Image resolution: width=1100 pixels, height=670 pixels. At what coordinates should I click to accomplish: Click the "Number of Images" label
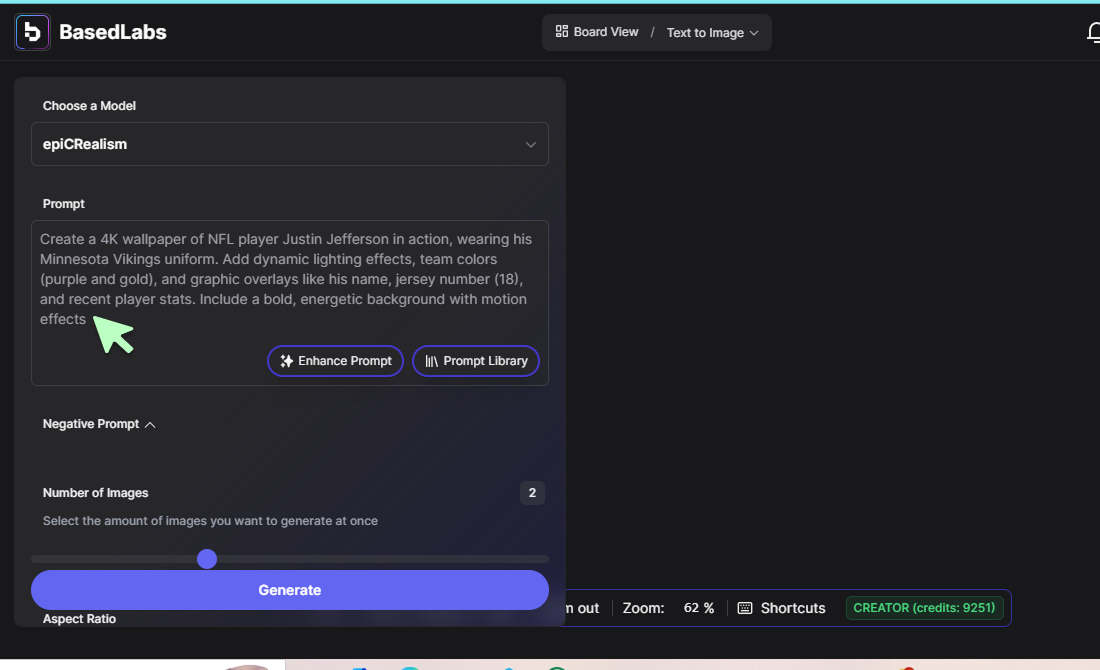(95, 493)
